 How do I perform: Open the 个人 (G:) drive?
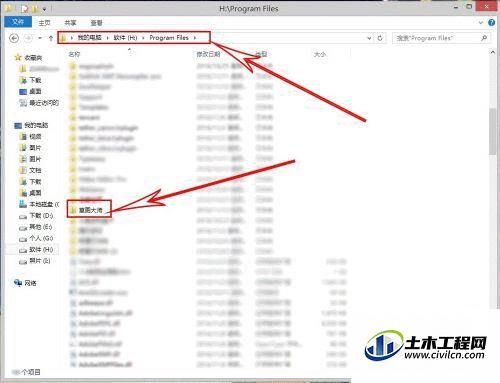pos(41,238)
